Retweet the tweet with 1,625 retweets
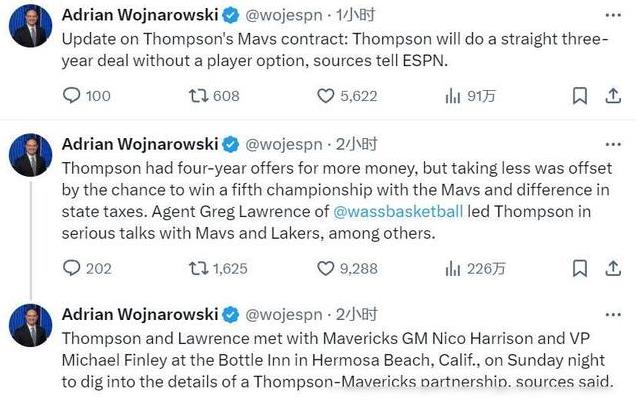This screenshot has height=401, width=636. [218, 268]
